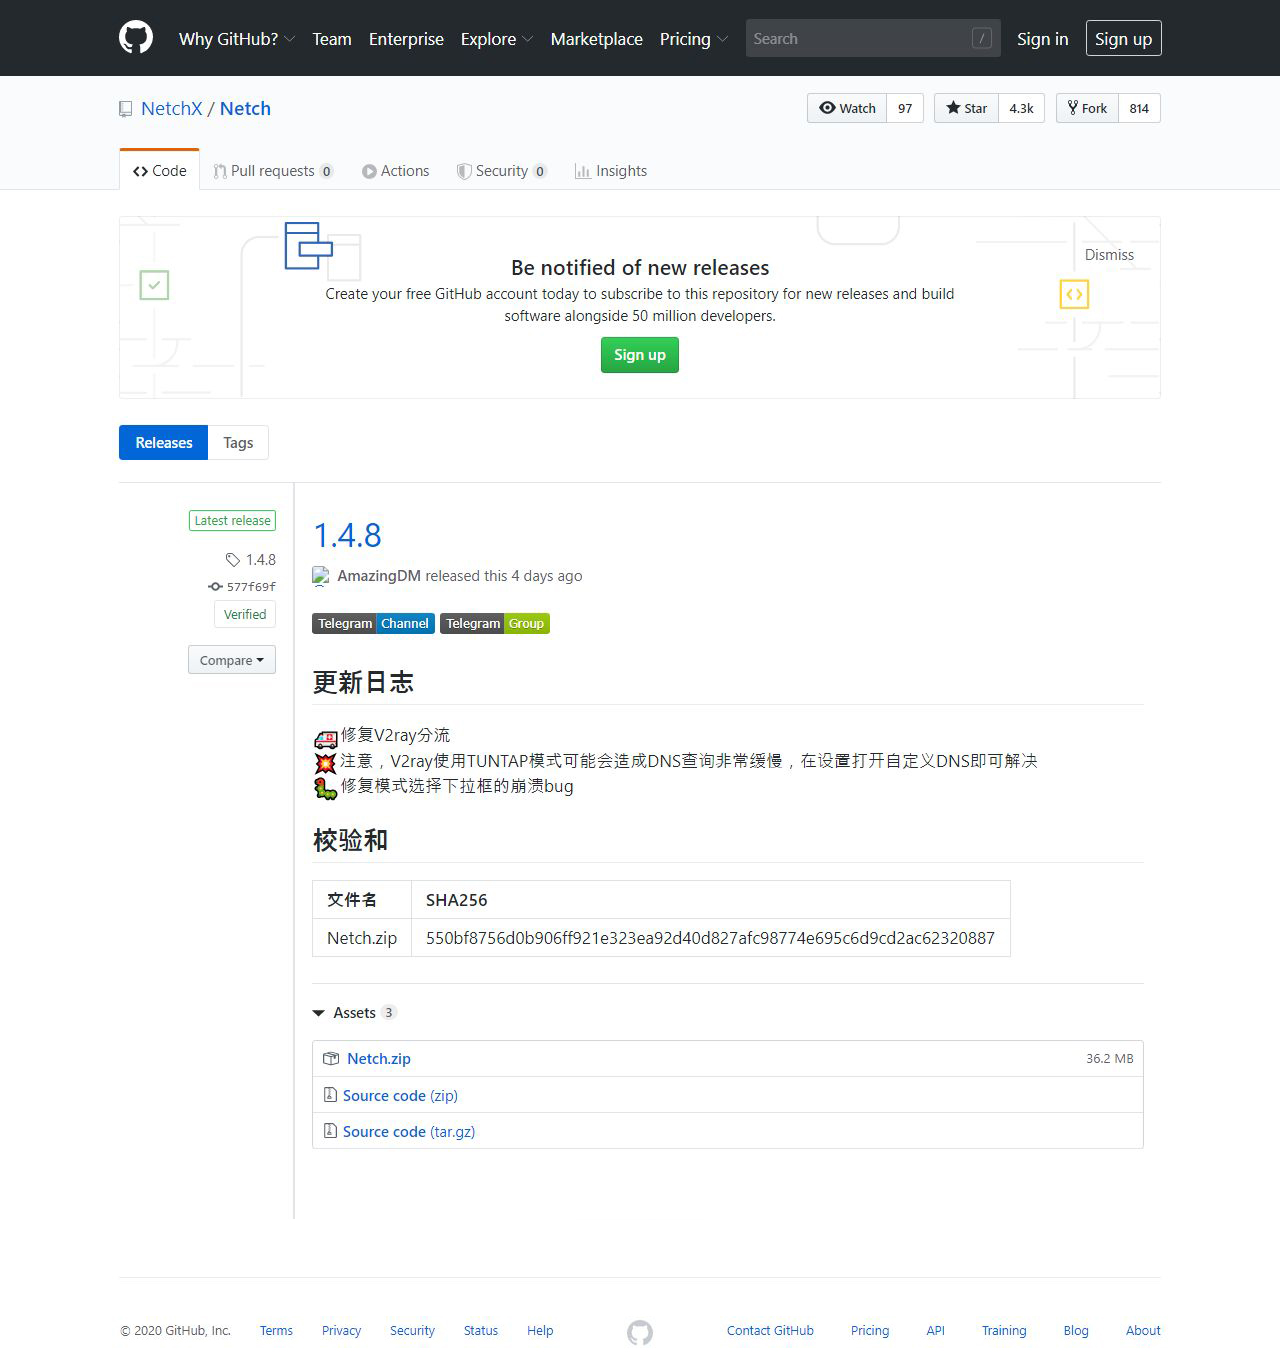Download Source code (tar.gz)
1280x1365 pixels.
(409, 1132)
